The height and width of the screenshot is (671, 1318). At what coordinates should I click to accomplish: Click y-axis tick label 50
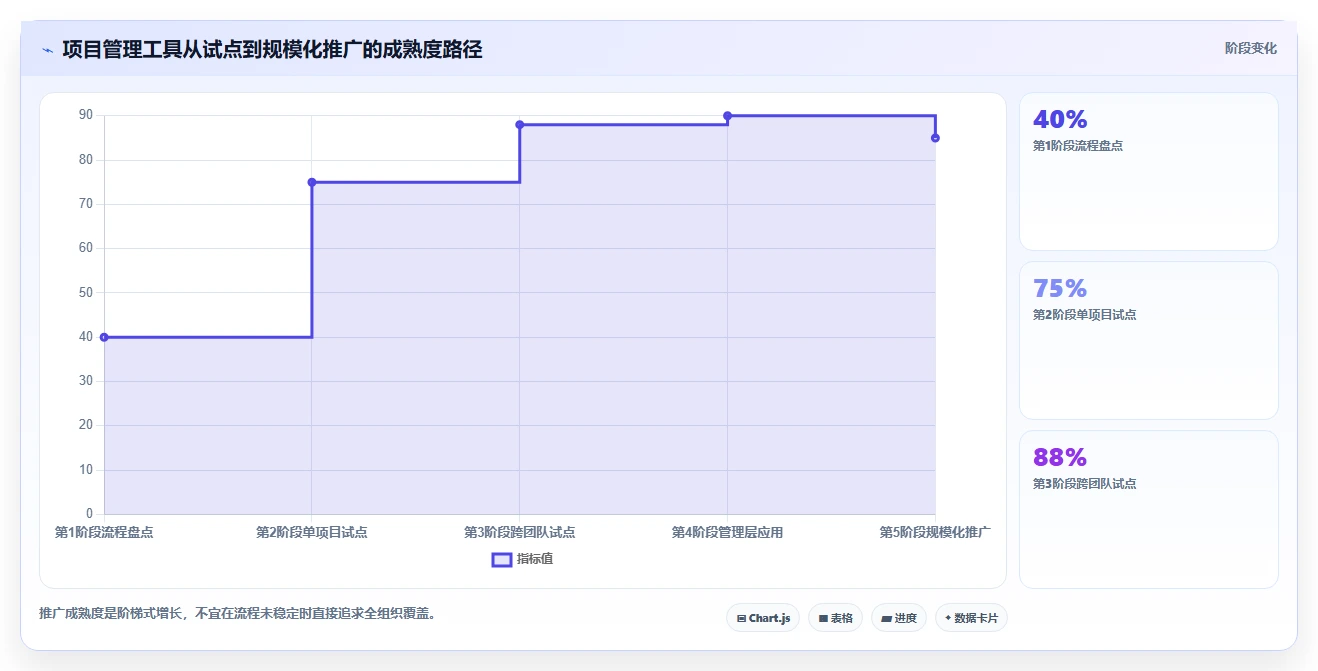[x=86, y=293]
